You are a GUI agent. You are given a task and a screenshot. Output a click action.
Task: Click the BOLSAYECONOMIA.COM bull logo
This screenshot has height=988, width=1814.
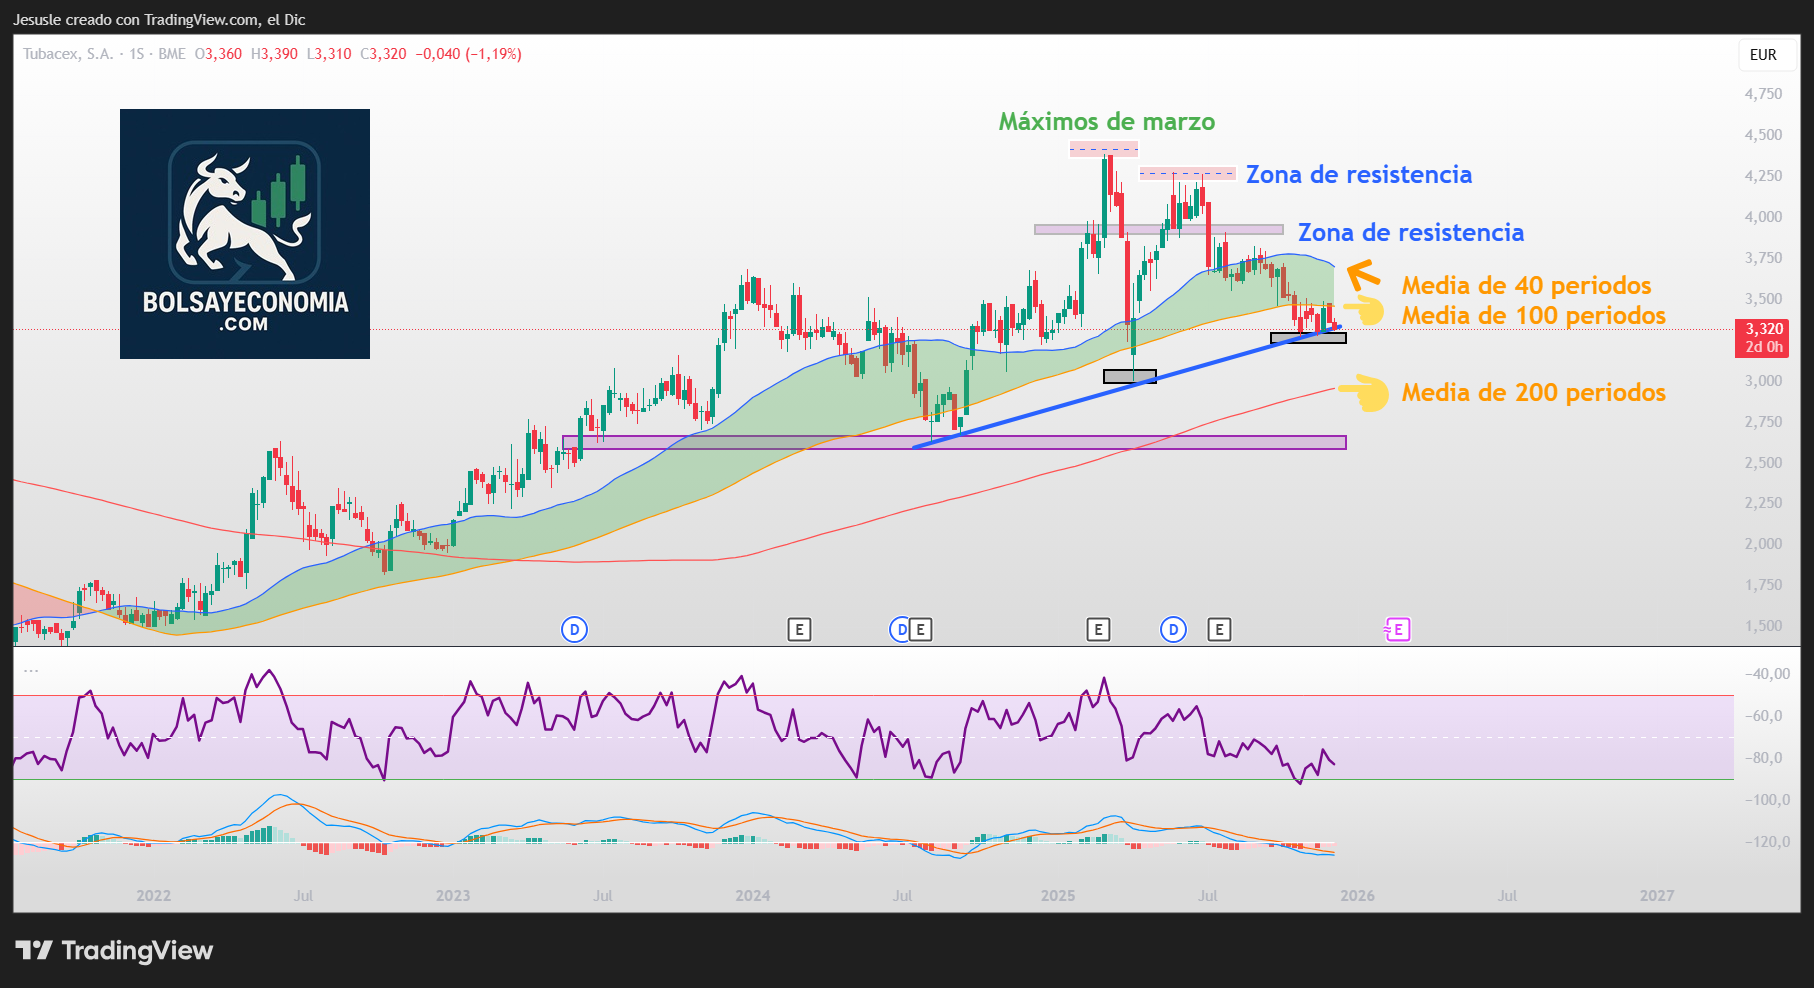pos(245,234)
